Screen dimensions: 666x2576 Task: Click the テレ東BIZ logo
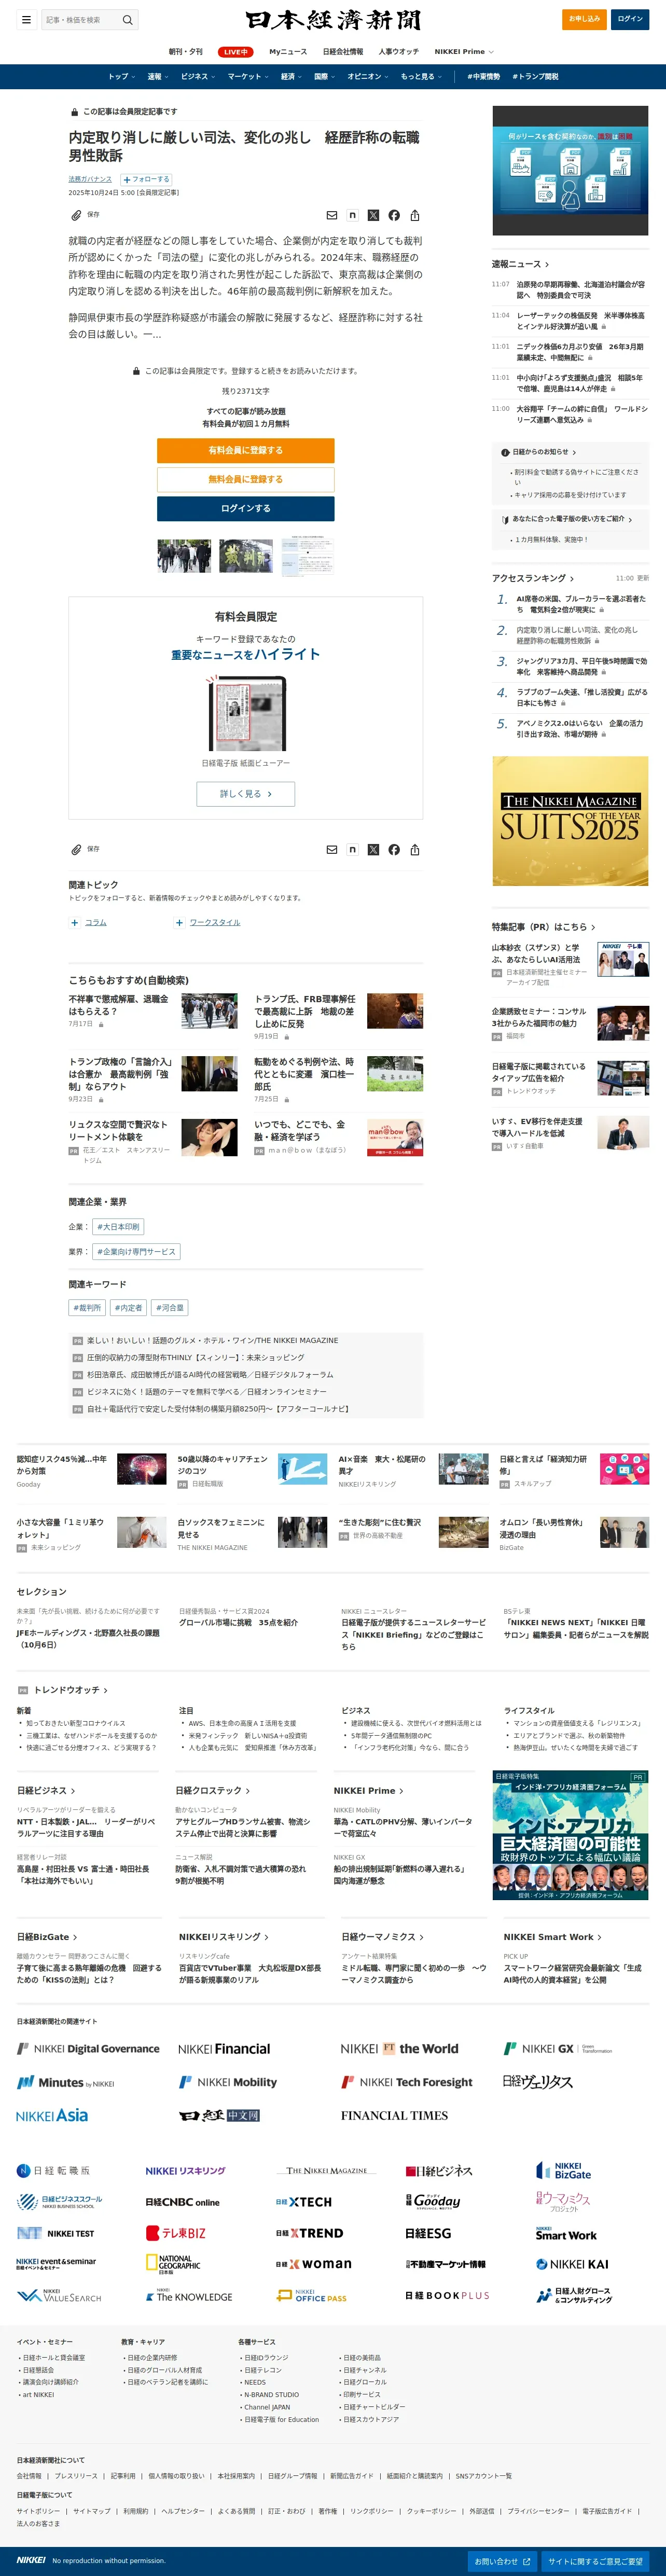point(176,2233)
